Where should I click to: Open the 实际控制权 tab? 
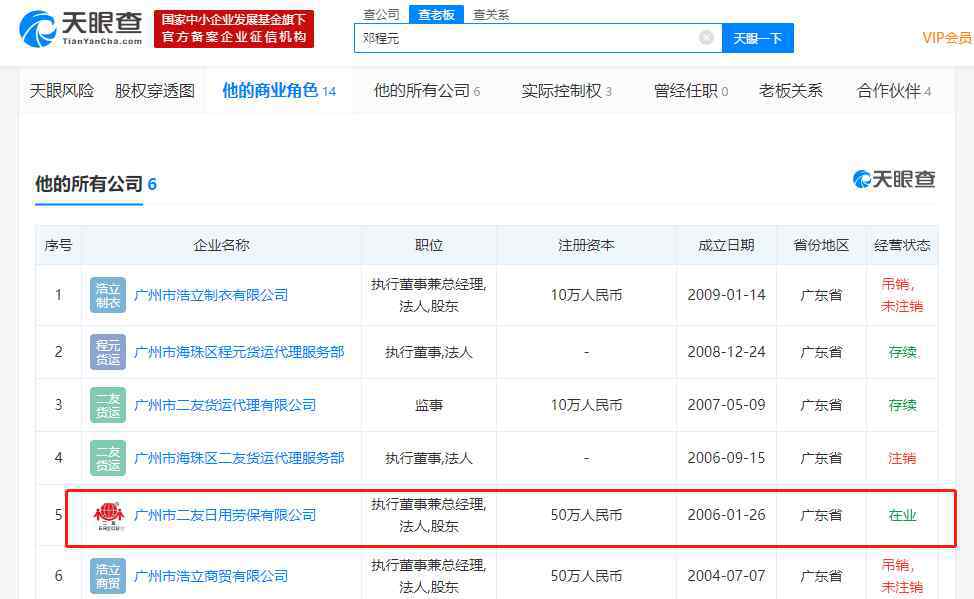(x=567, y=91)
